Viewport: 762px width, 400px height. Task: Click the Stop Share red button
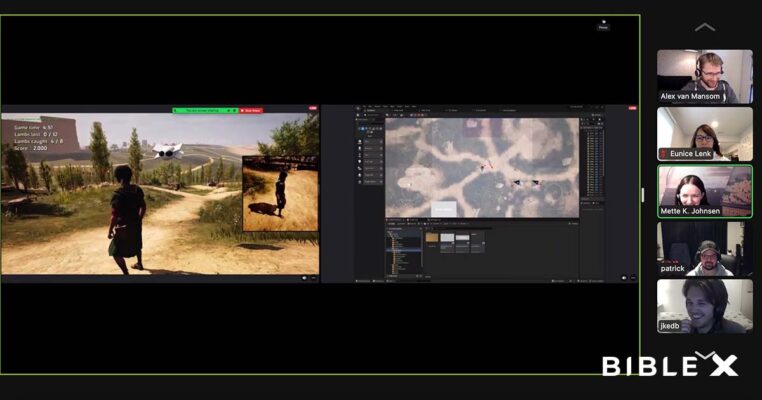tap(251, 110)
